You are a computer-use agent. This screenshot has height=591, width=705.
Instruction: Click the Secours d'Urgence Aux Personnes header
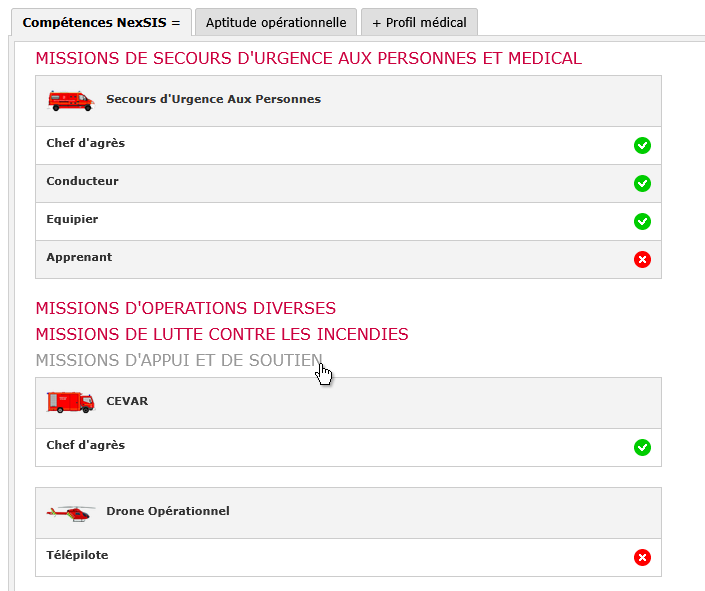(x=214, y=99)
